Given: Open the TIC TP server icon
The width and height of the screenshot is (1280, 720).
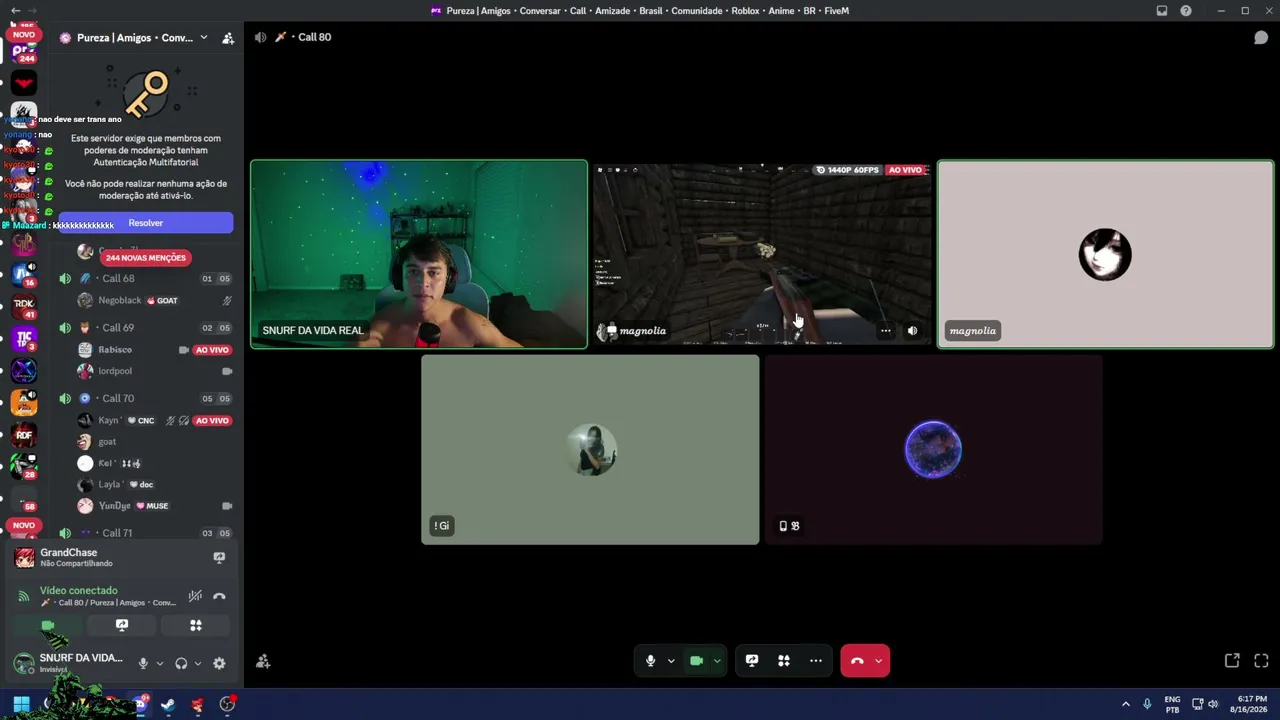Looking at the screenshot, I should tap(24, 340).
